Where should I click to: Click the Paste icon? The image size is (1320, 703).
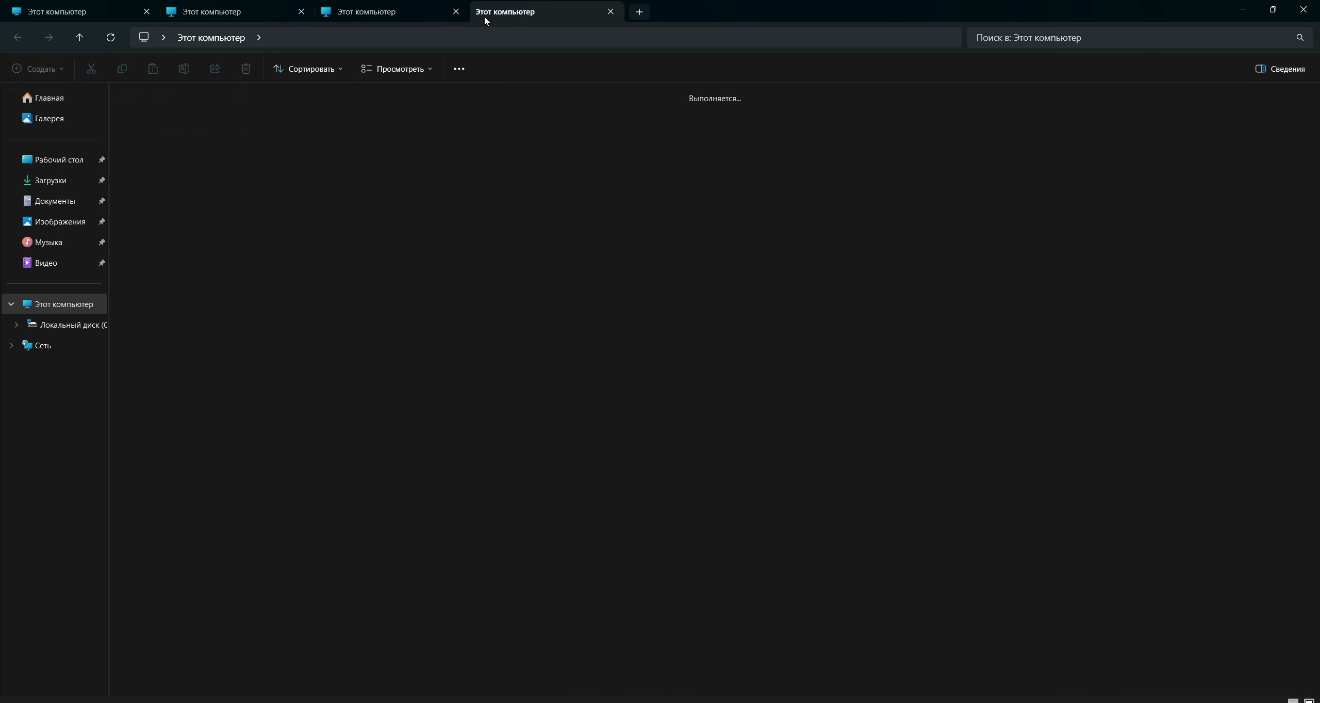[152, 69]
